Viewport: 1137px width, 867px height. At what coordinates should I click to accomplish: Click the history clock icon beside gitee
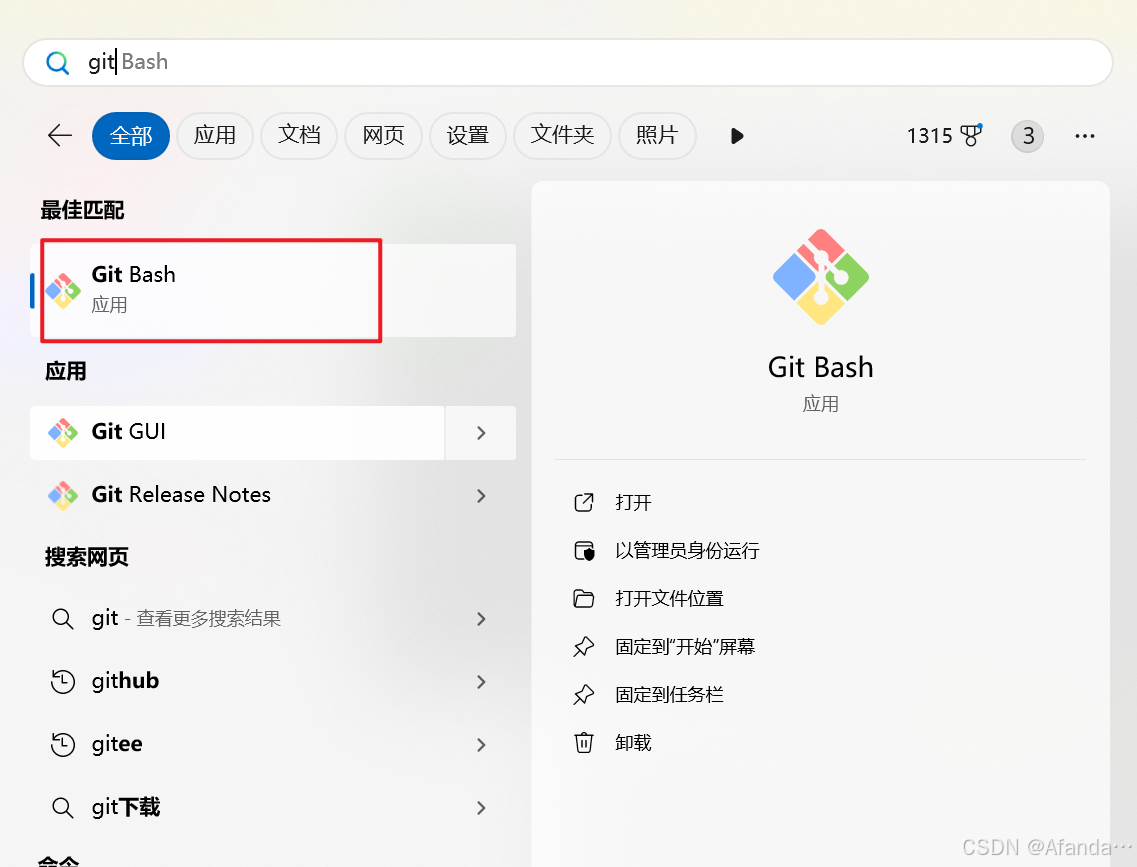63,745
